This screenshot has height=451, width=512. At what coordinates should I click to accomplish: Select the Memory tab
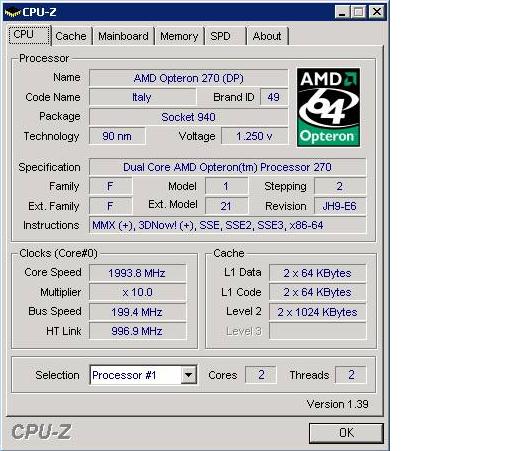click(179, 36)
